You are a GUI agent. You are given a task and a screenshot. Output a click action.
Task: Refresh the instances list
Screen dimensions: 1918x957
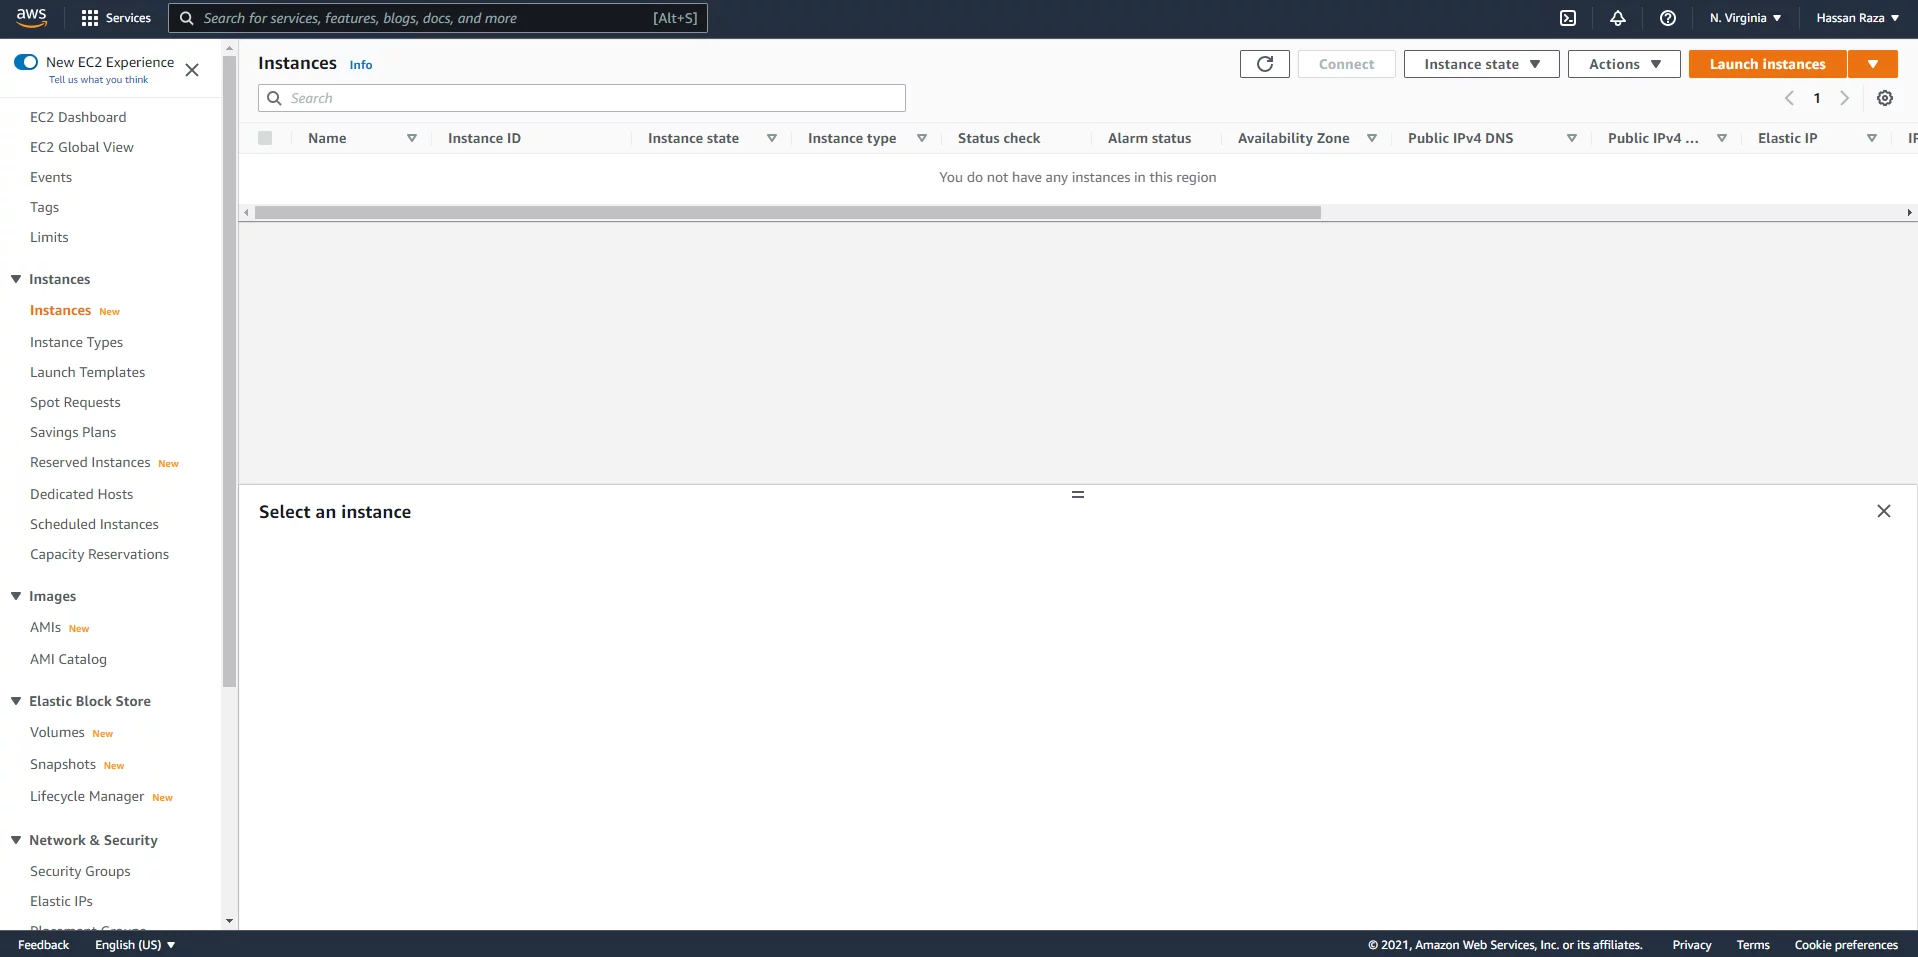(x=1265, y=64)
